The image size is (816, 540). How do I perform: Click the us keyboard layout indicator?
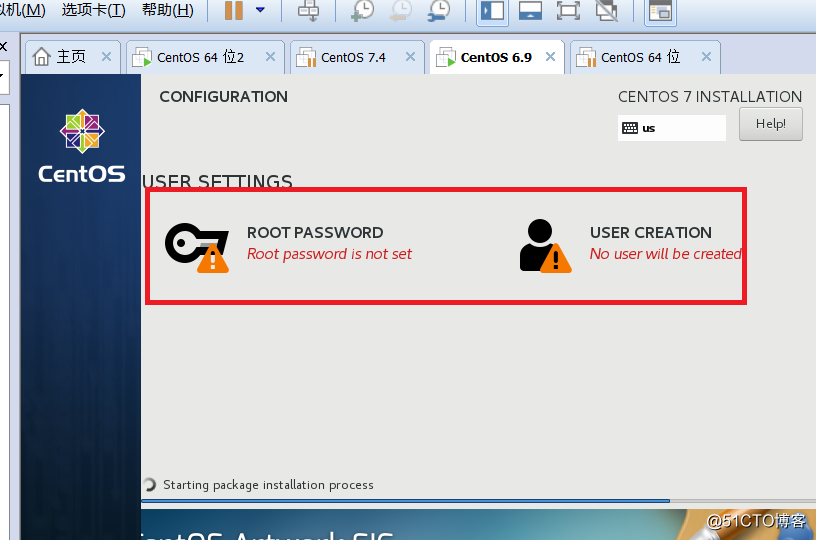point(671,128)
